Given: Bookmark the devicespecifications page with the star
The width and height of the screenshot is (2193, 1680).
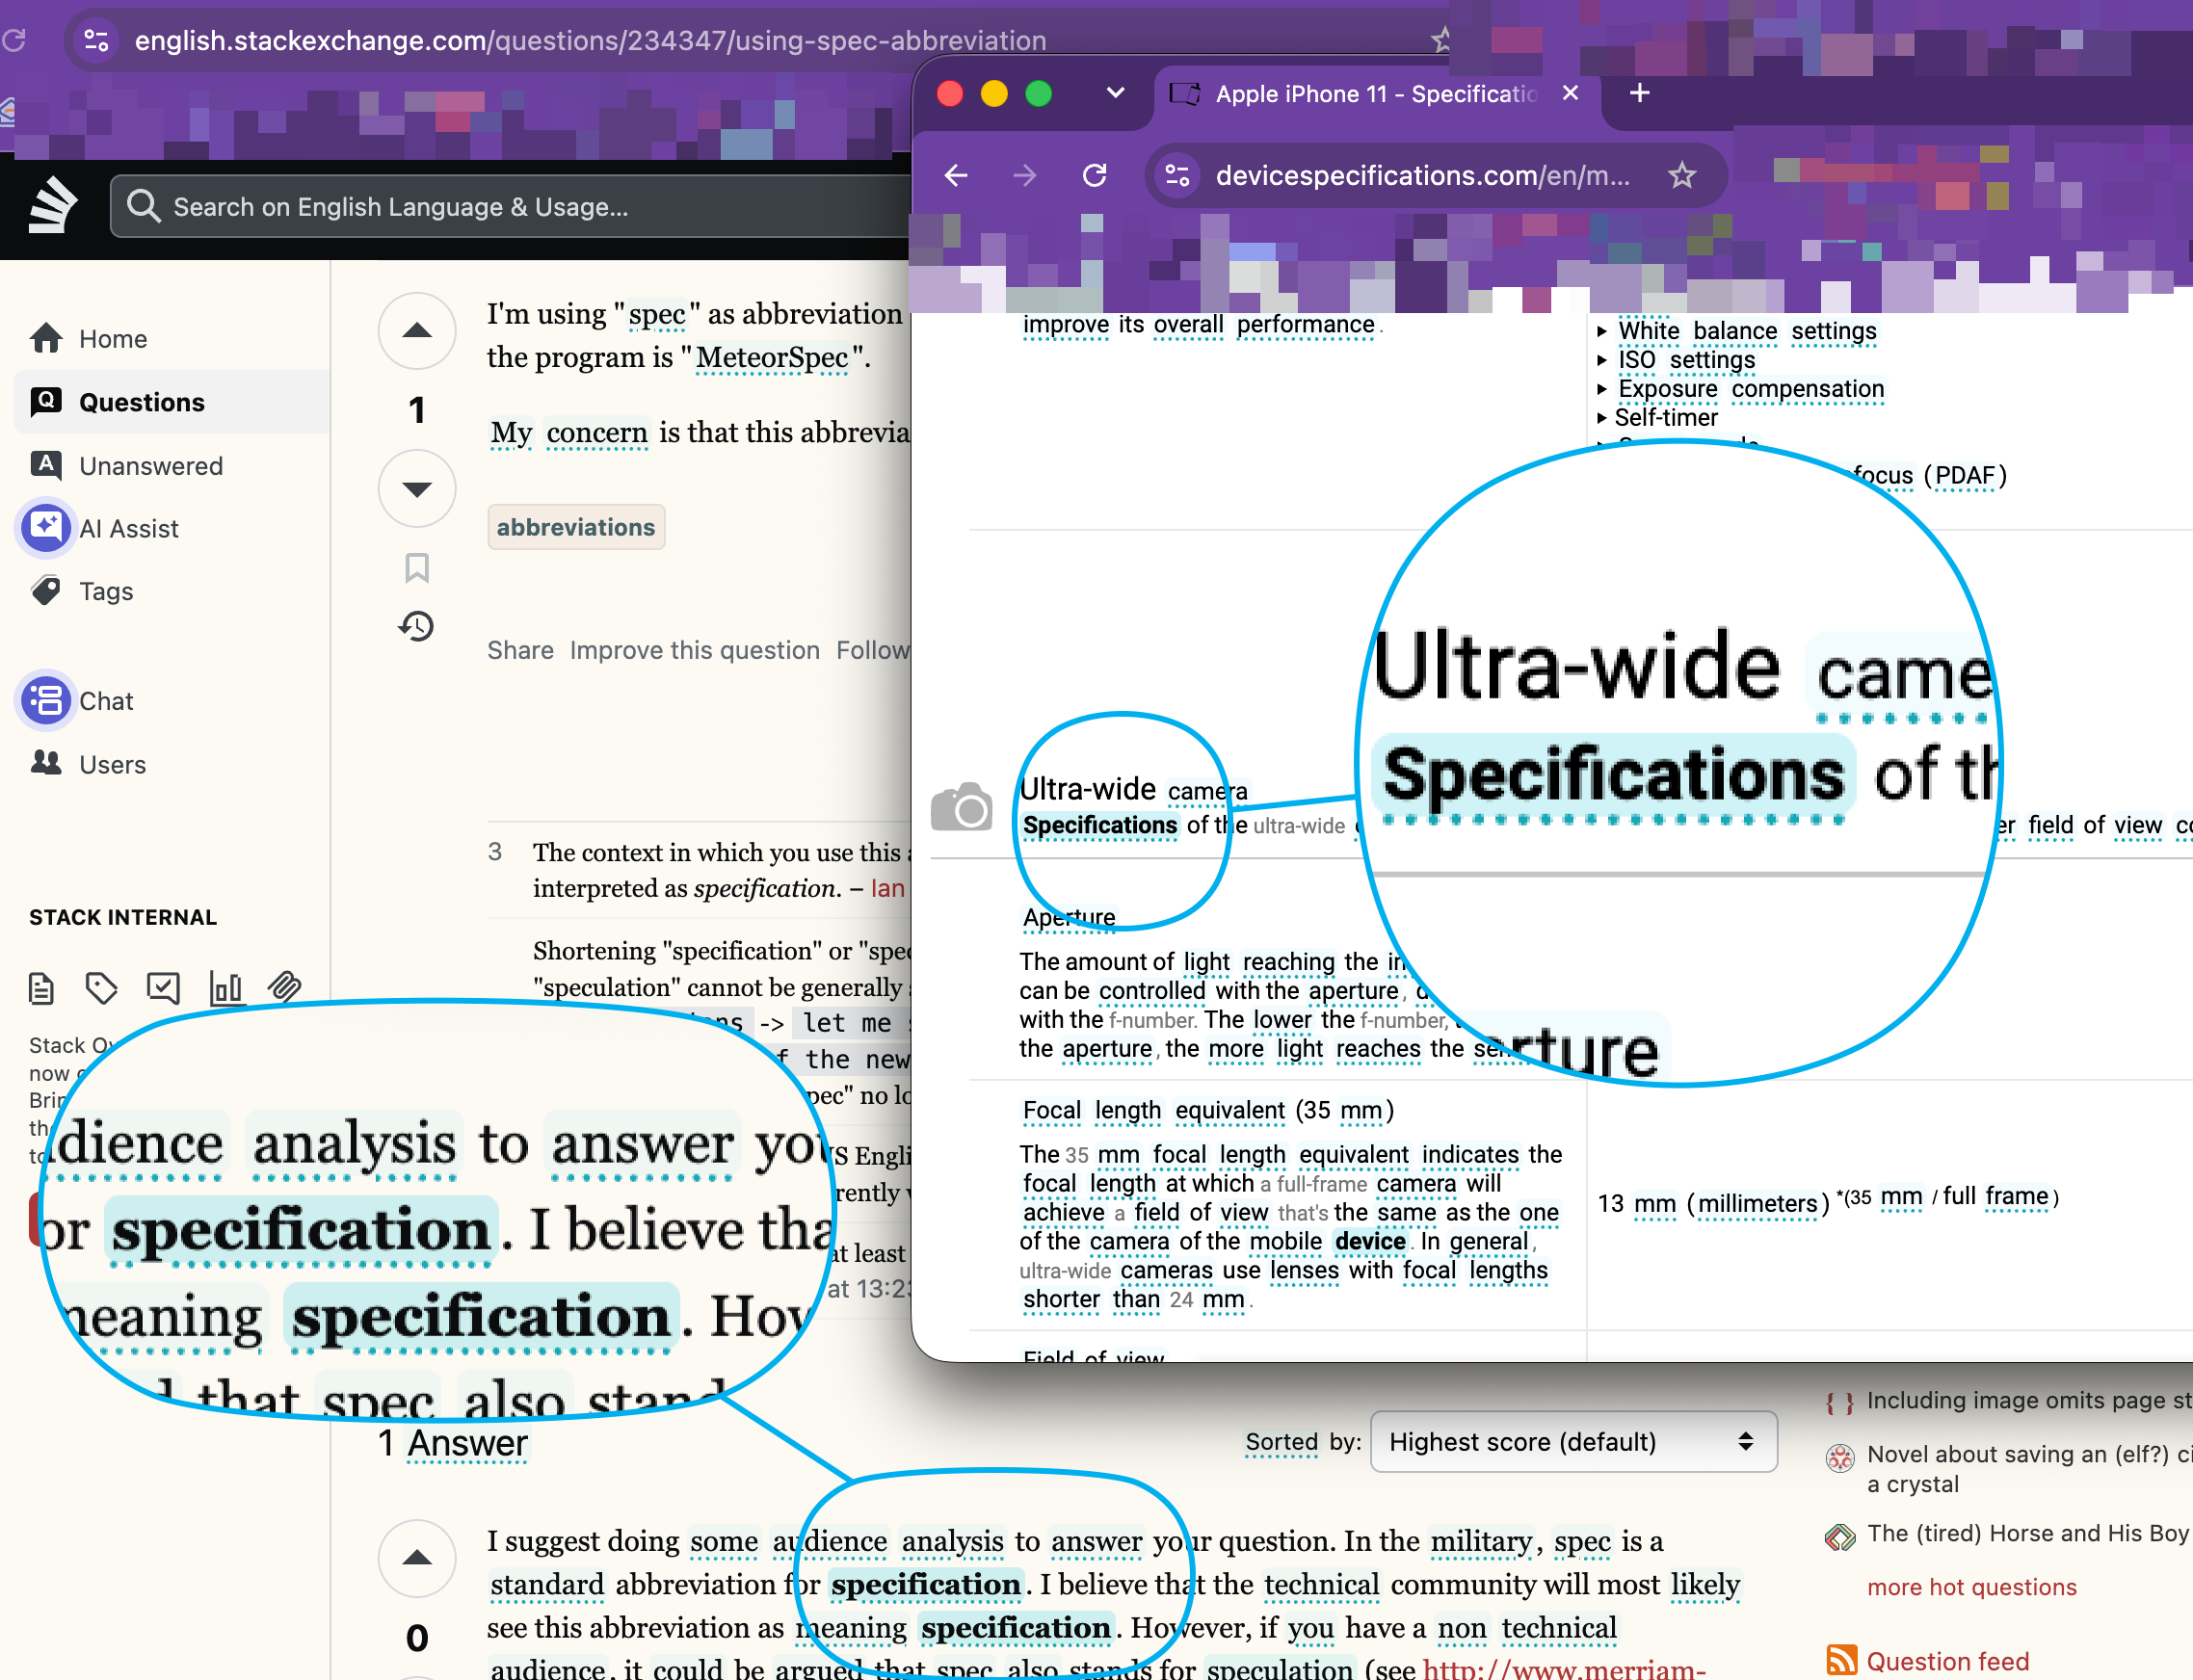Looking at the screenshot, I should (1682, 176).
